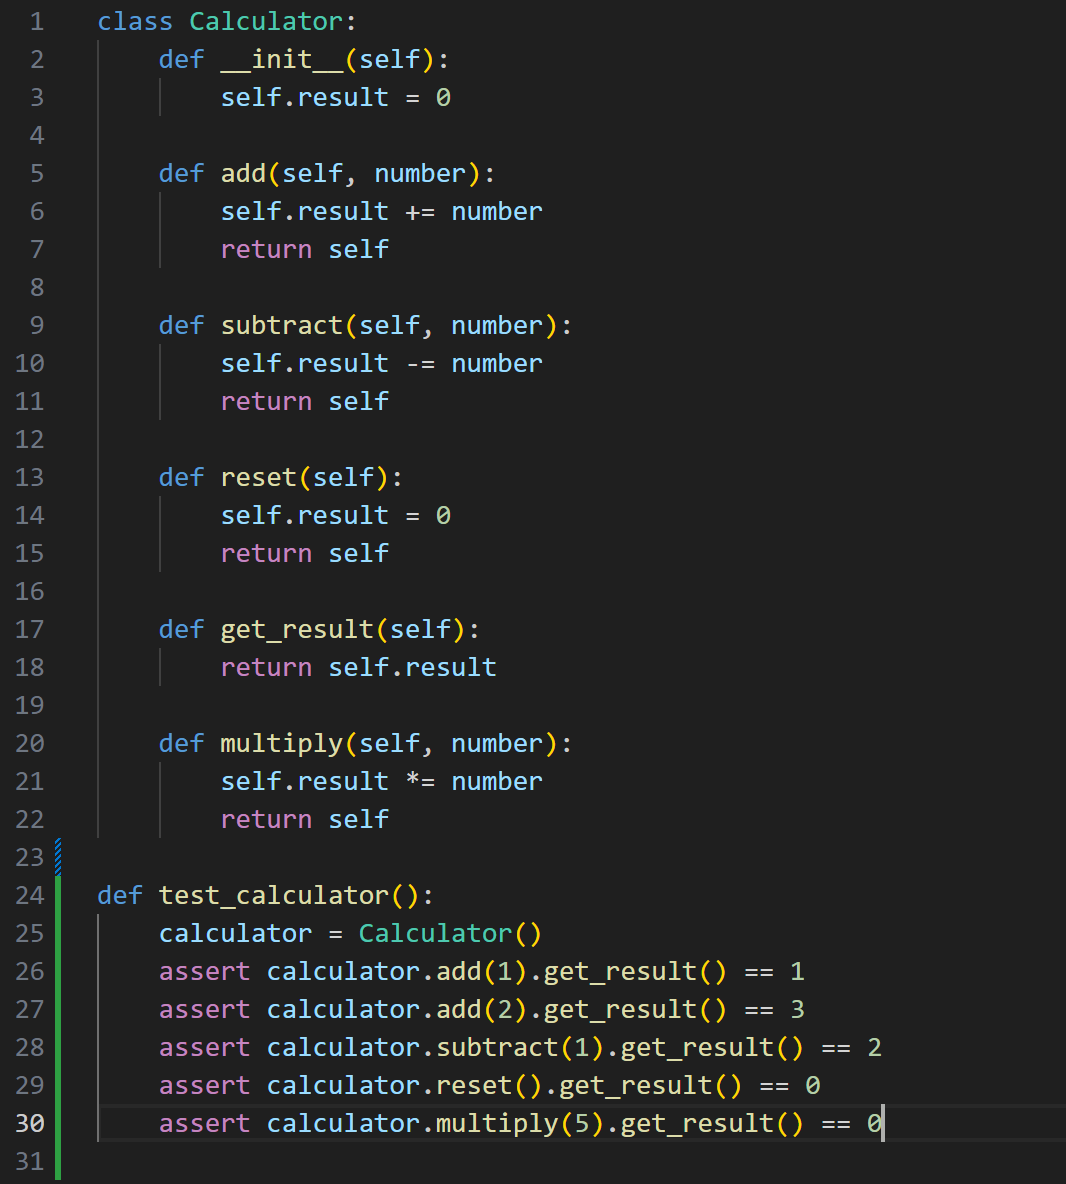This screenshot has width=1066, height=1184.
Task: Click "get_result" in the line 17 definition
Action: pyautogui.click(x=297, y=629)
